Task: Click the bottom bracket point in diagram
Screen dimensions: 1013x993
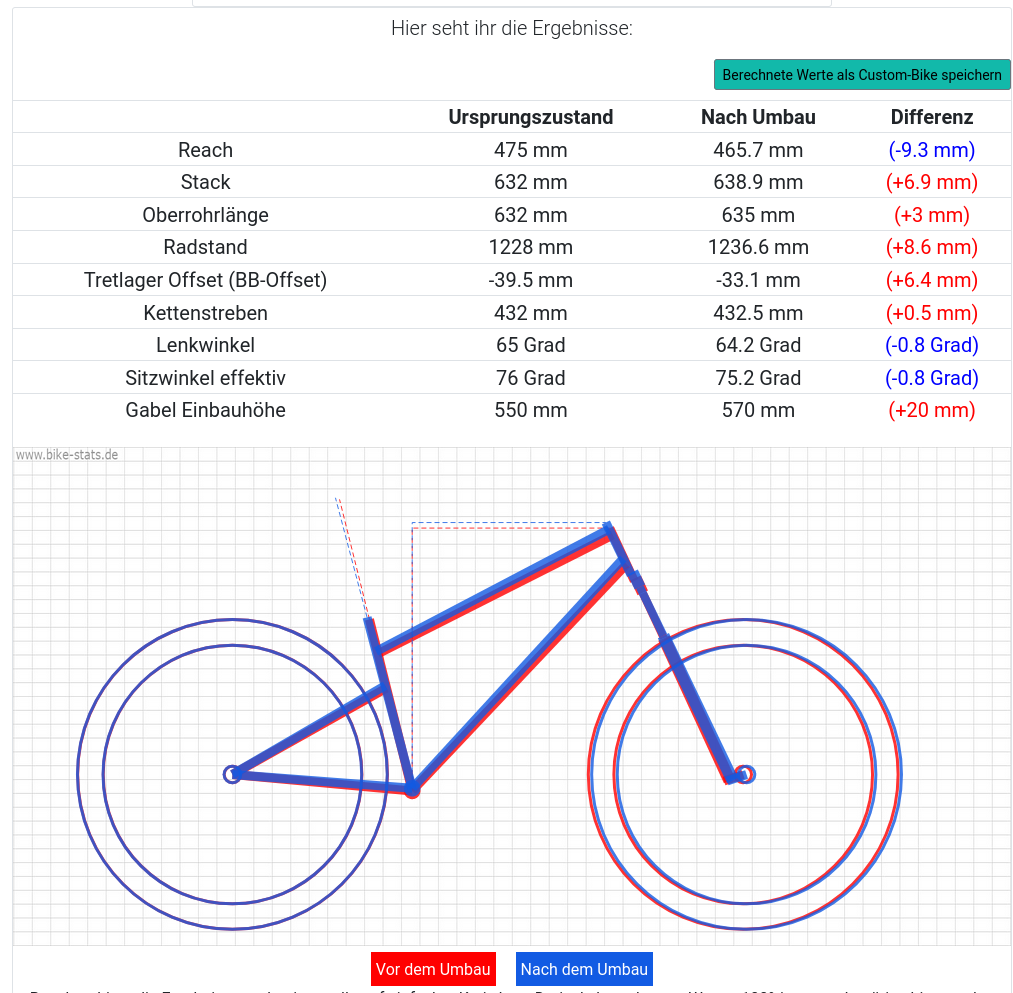Action: 411,790
